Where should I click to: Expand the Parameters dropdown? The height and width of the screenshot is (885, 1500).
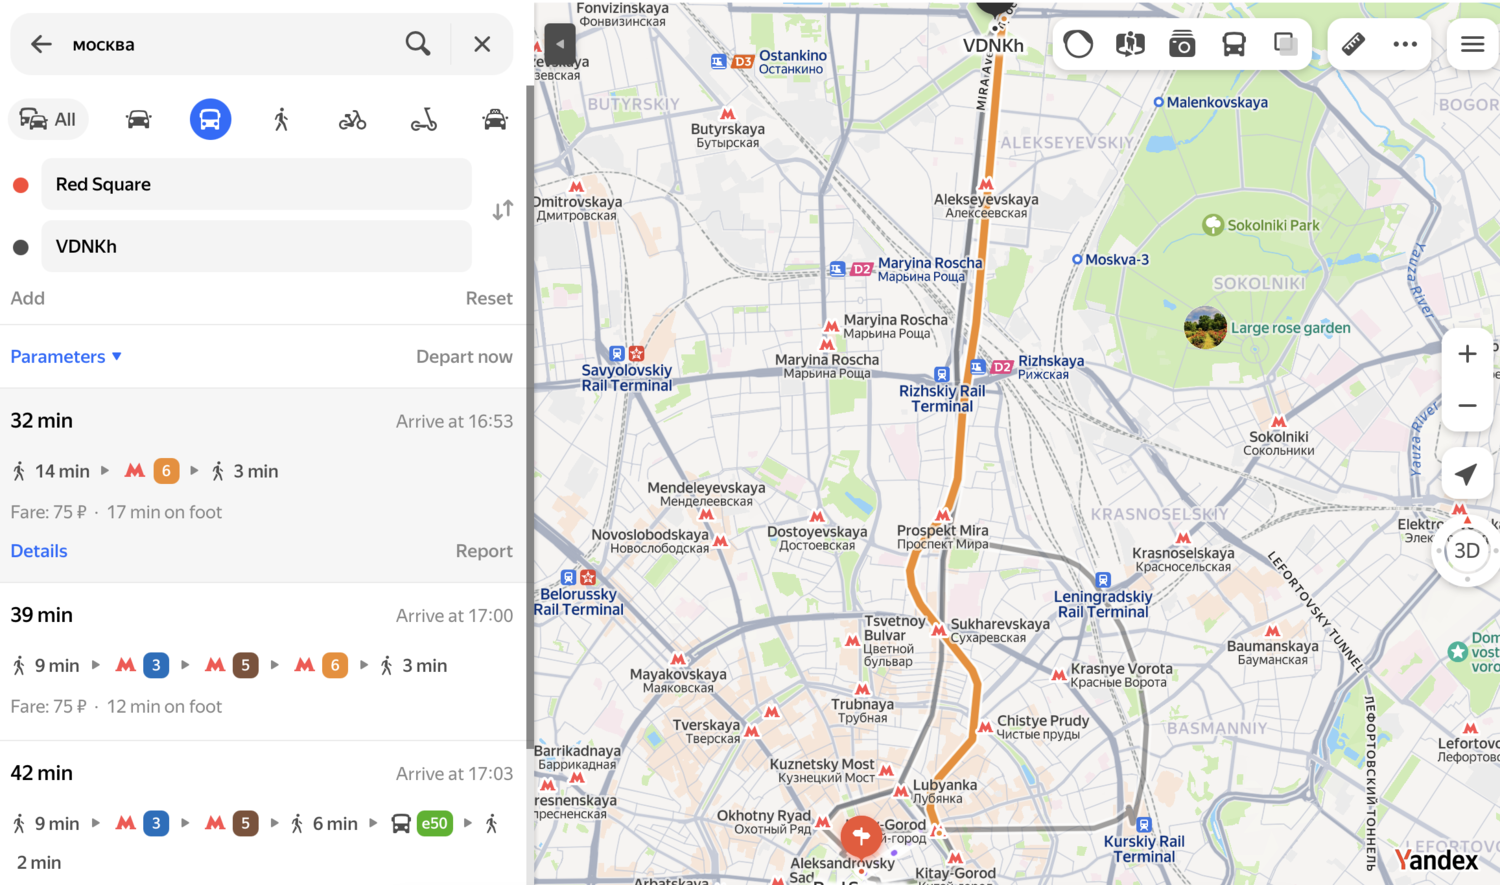tap(66, 357)
